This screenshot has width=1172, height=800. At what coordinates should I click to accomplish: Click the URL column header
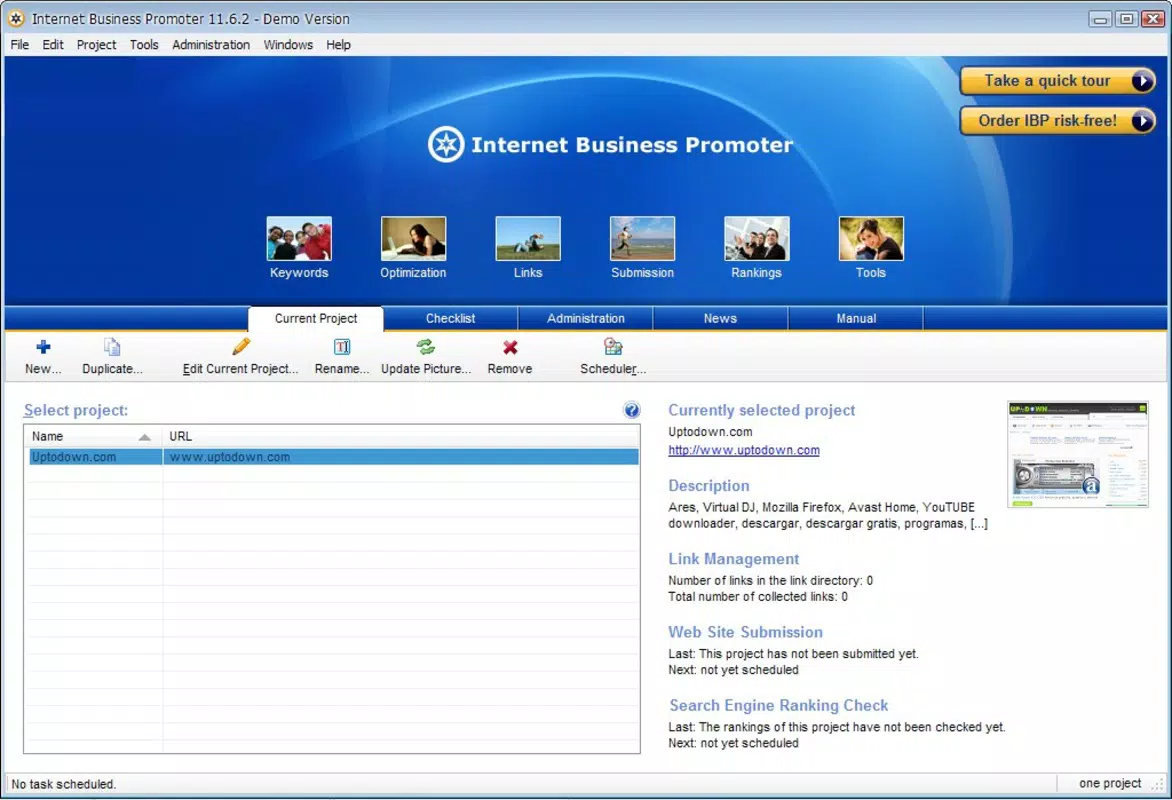401,437
